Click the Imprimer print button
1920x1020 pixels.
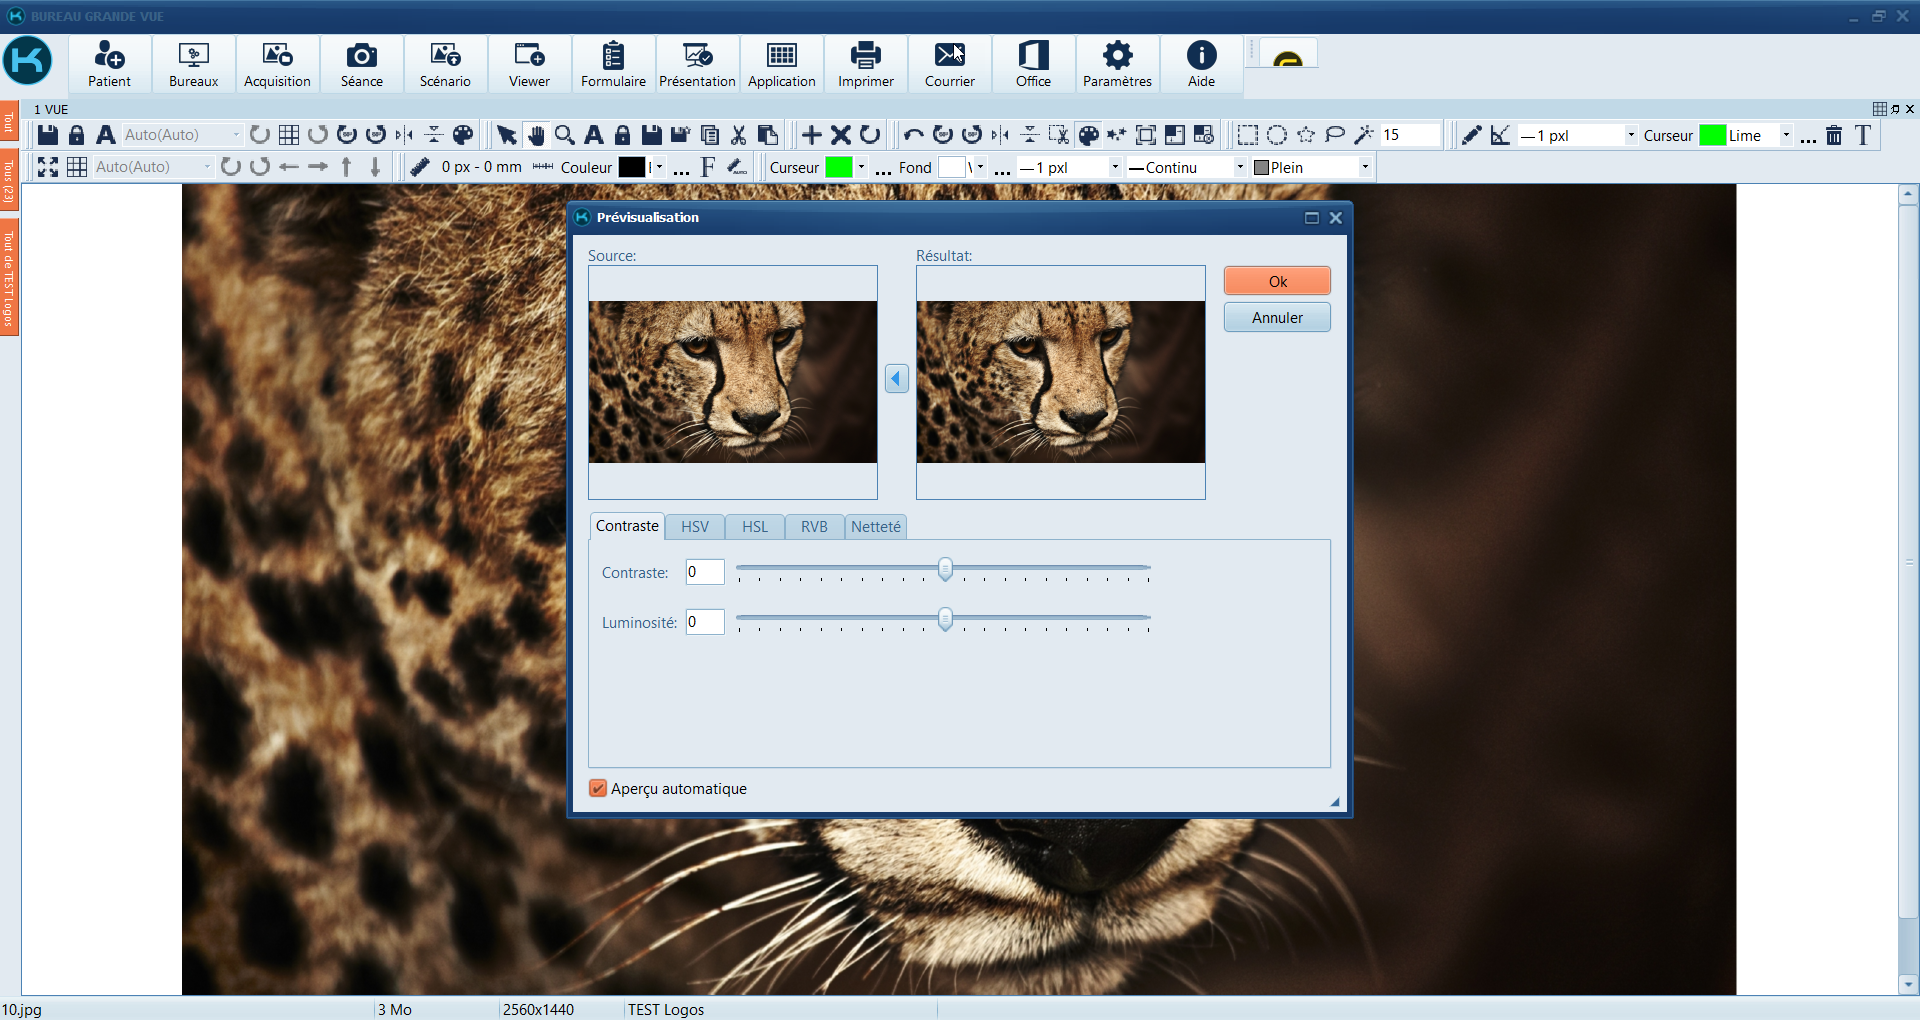click(x=865, y=65)
